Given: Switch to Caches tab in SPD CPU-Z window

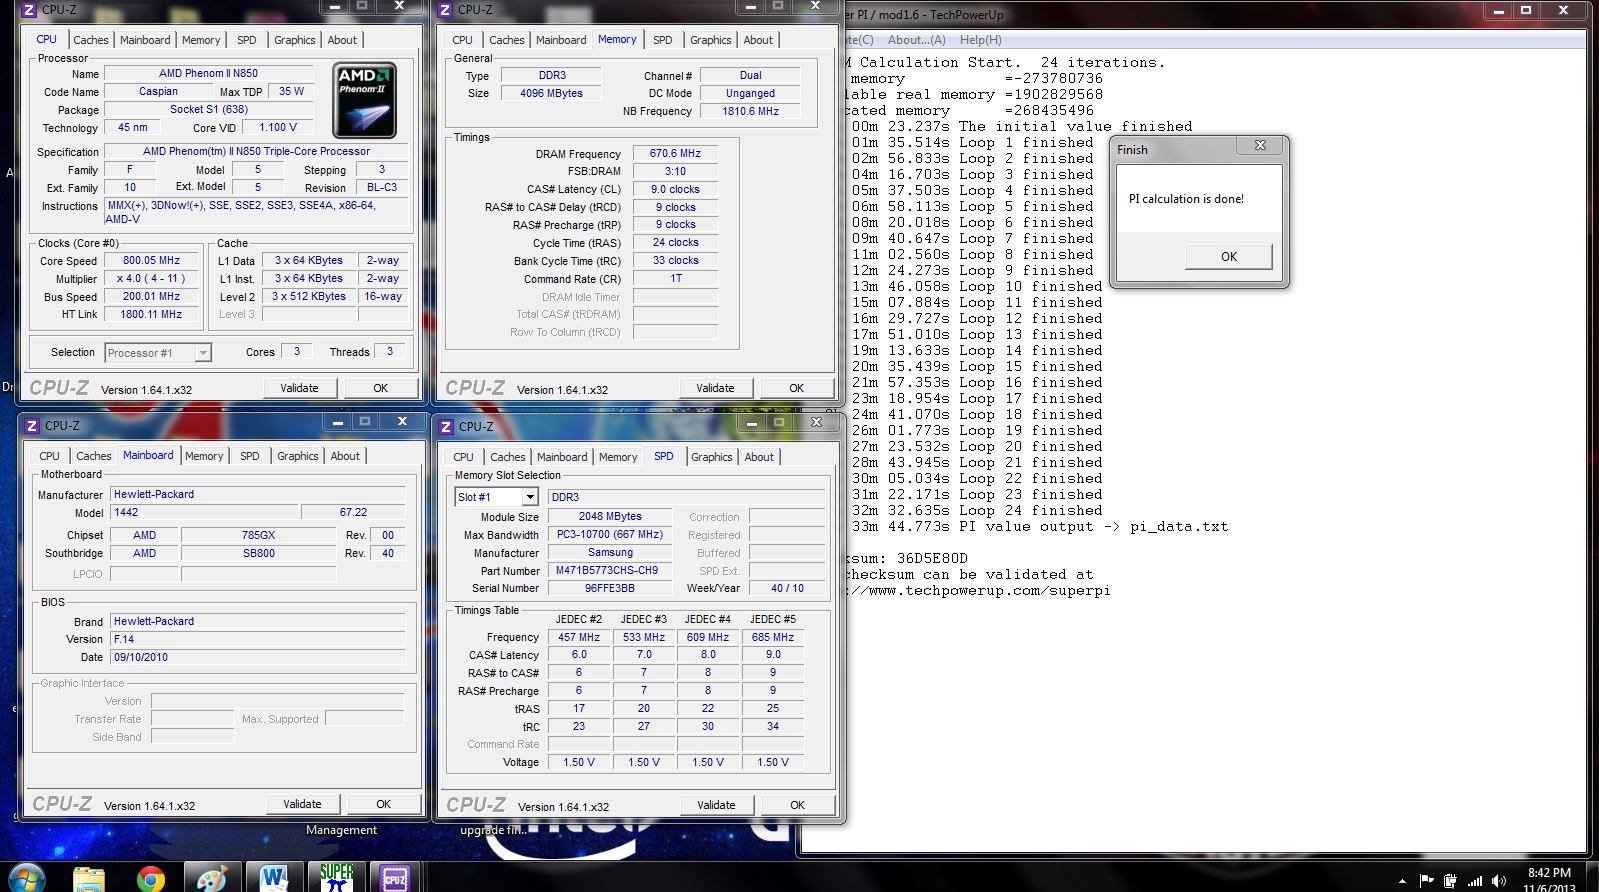Looking at the screenshot, I should pyautogui.click(x=508, y=457).
